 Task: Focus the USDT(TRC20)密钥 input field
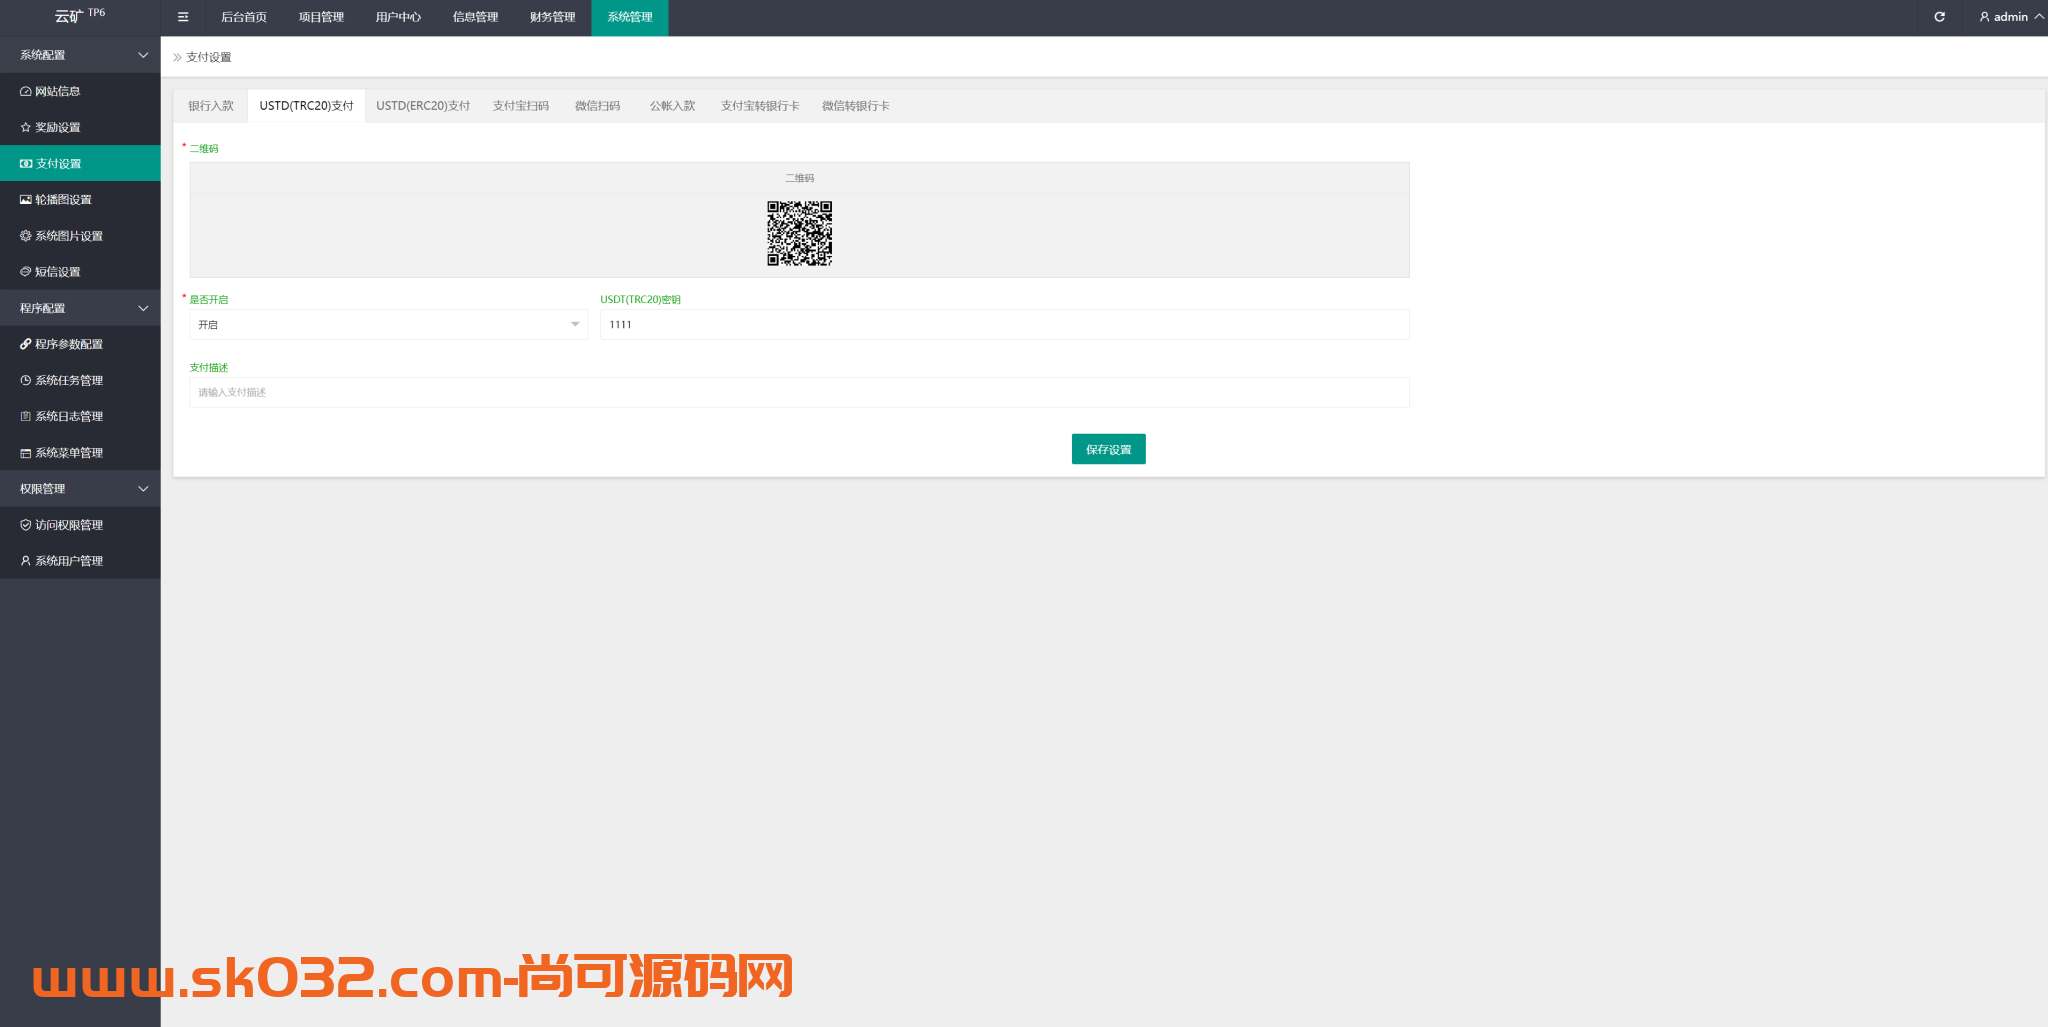1004,324
